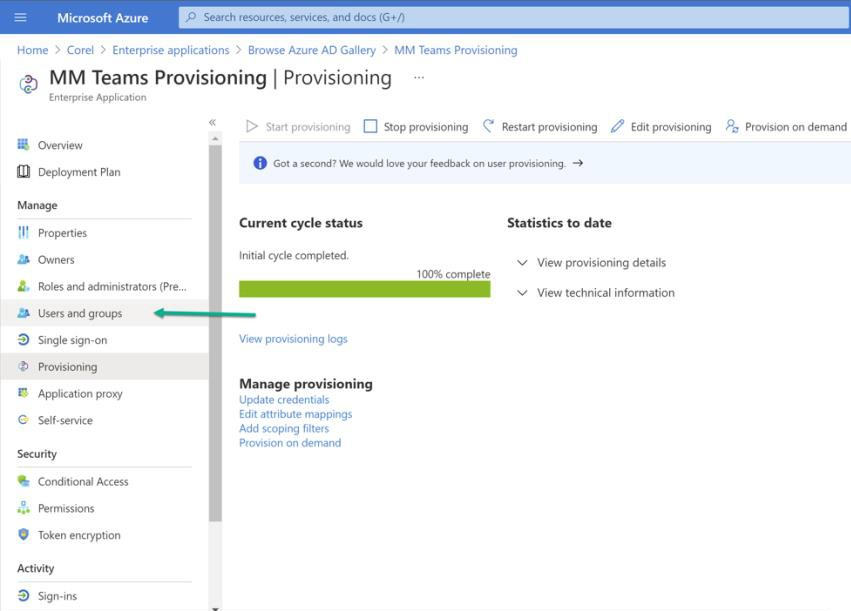The width and height of the screenshot is (851, 611).
Task: Click scroll-down arrow of sidebar scrollbar
Action: [215, 608]
